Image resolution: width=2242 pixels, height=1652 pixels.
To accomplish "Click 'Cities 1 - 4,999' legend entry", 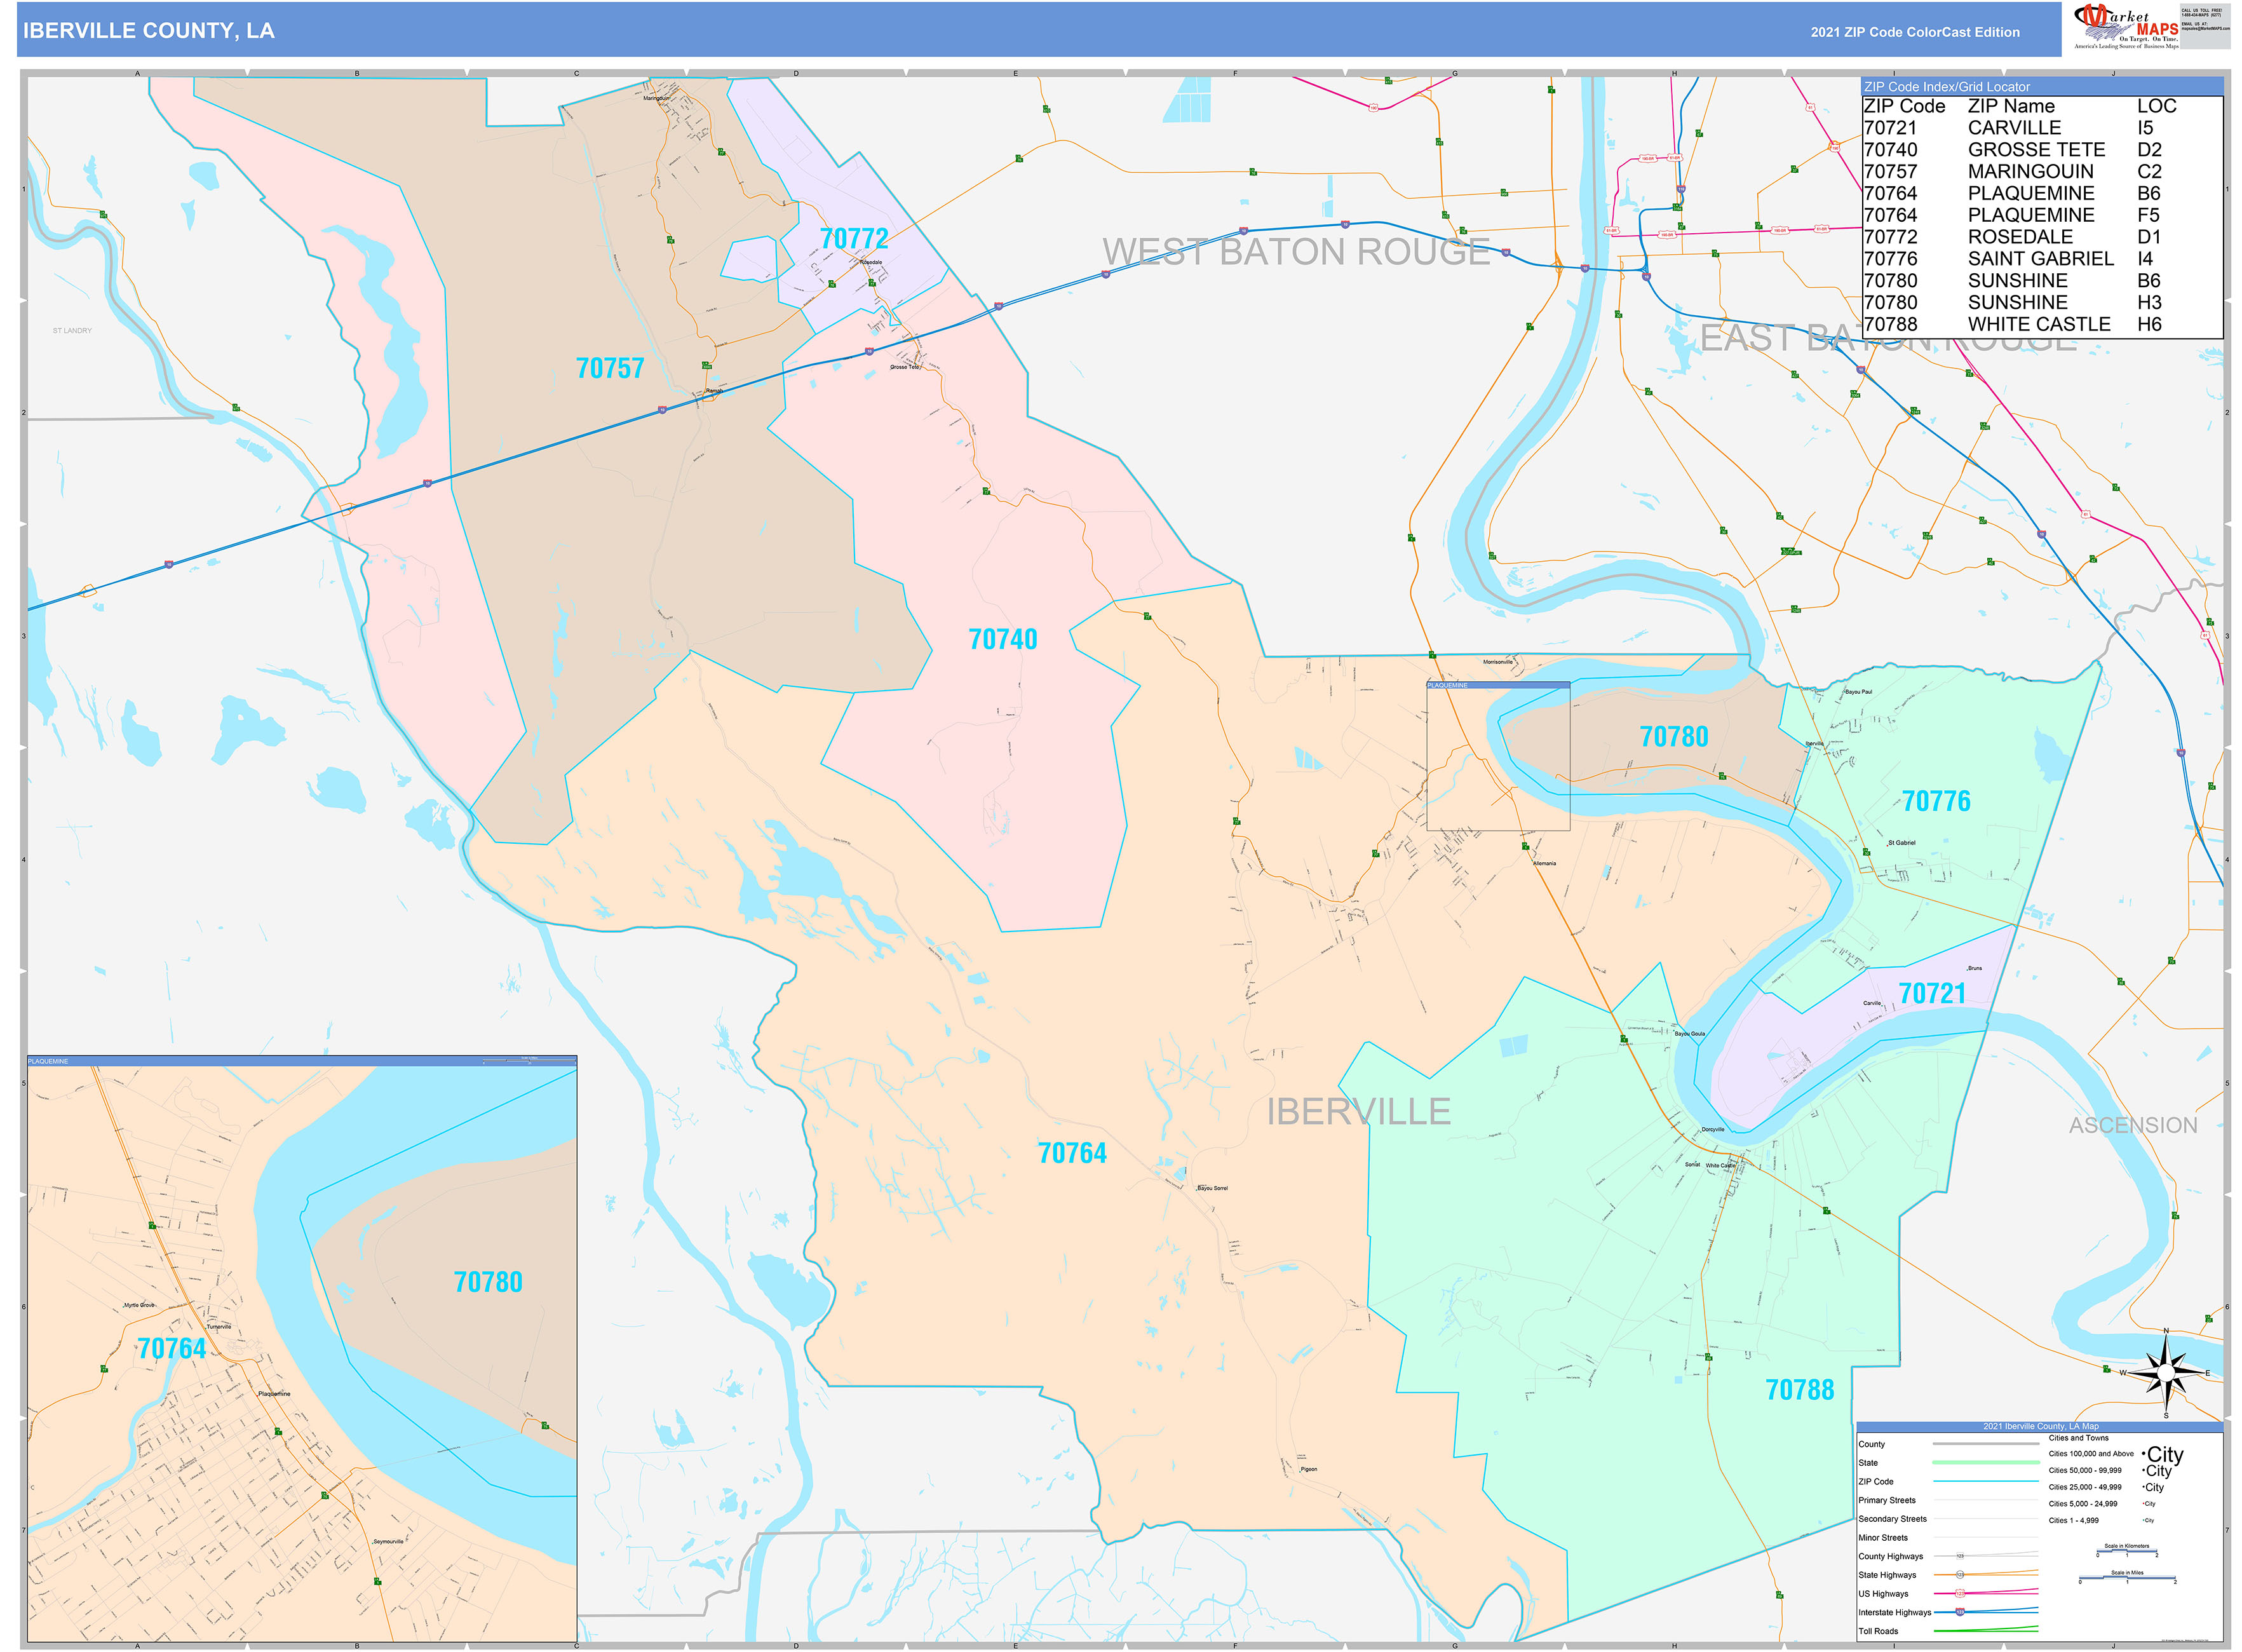I will click(2073, 1520).
